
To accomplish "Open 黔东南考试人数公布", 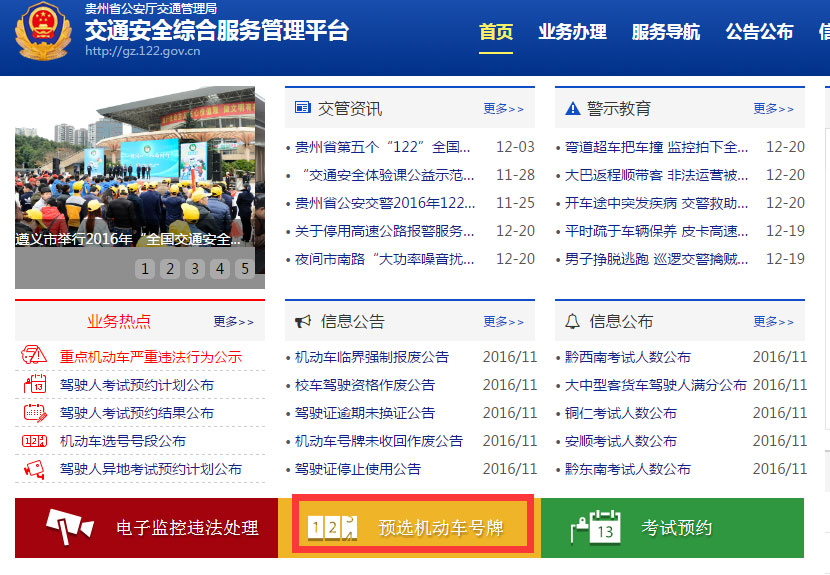I will tap(628, 469).
